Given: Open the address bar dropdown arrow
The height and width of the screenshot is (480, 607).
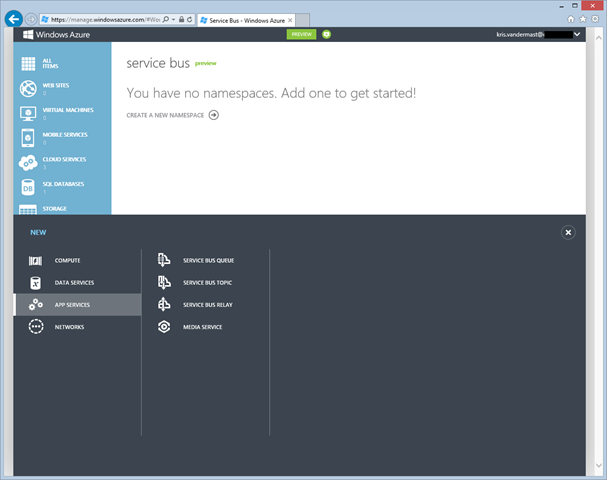Looking at the screenshot, I should tap(173, 19).
